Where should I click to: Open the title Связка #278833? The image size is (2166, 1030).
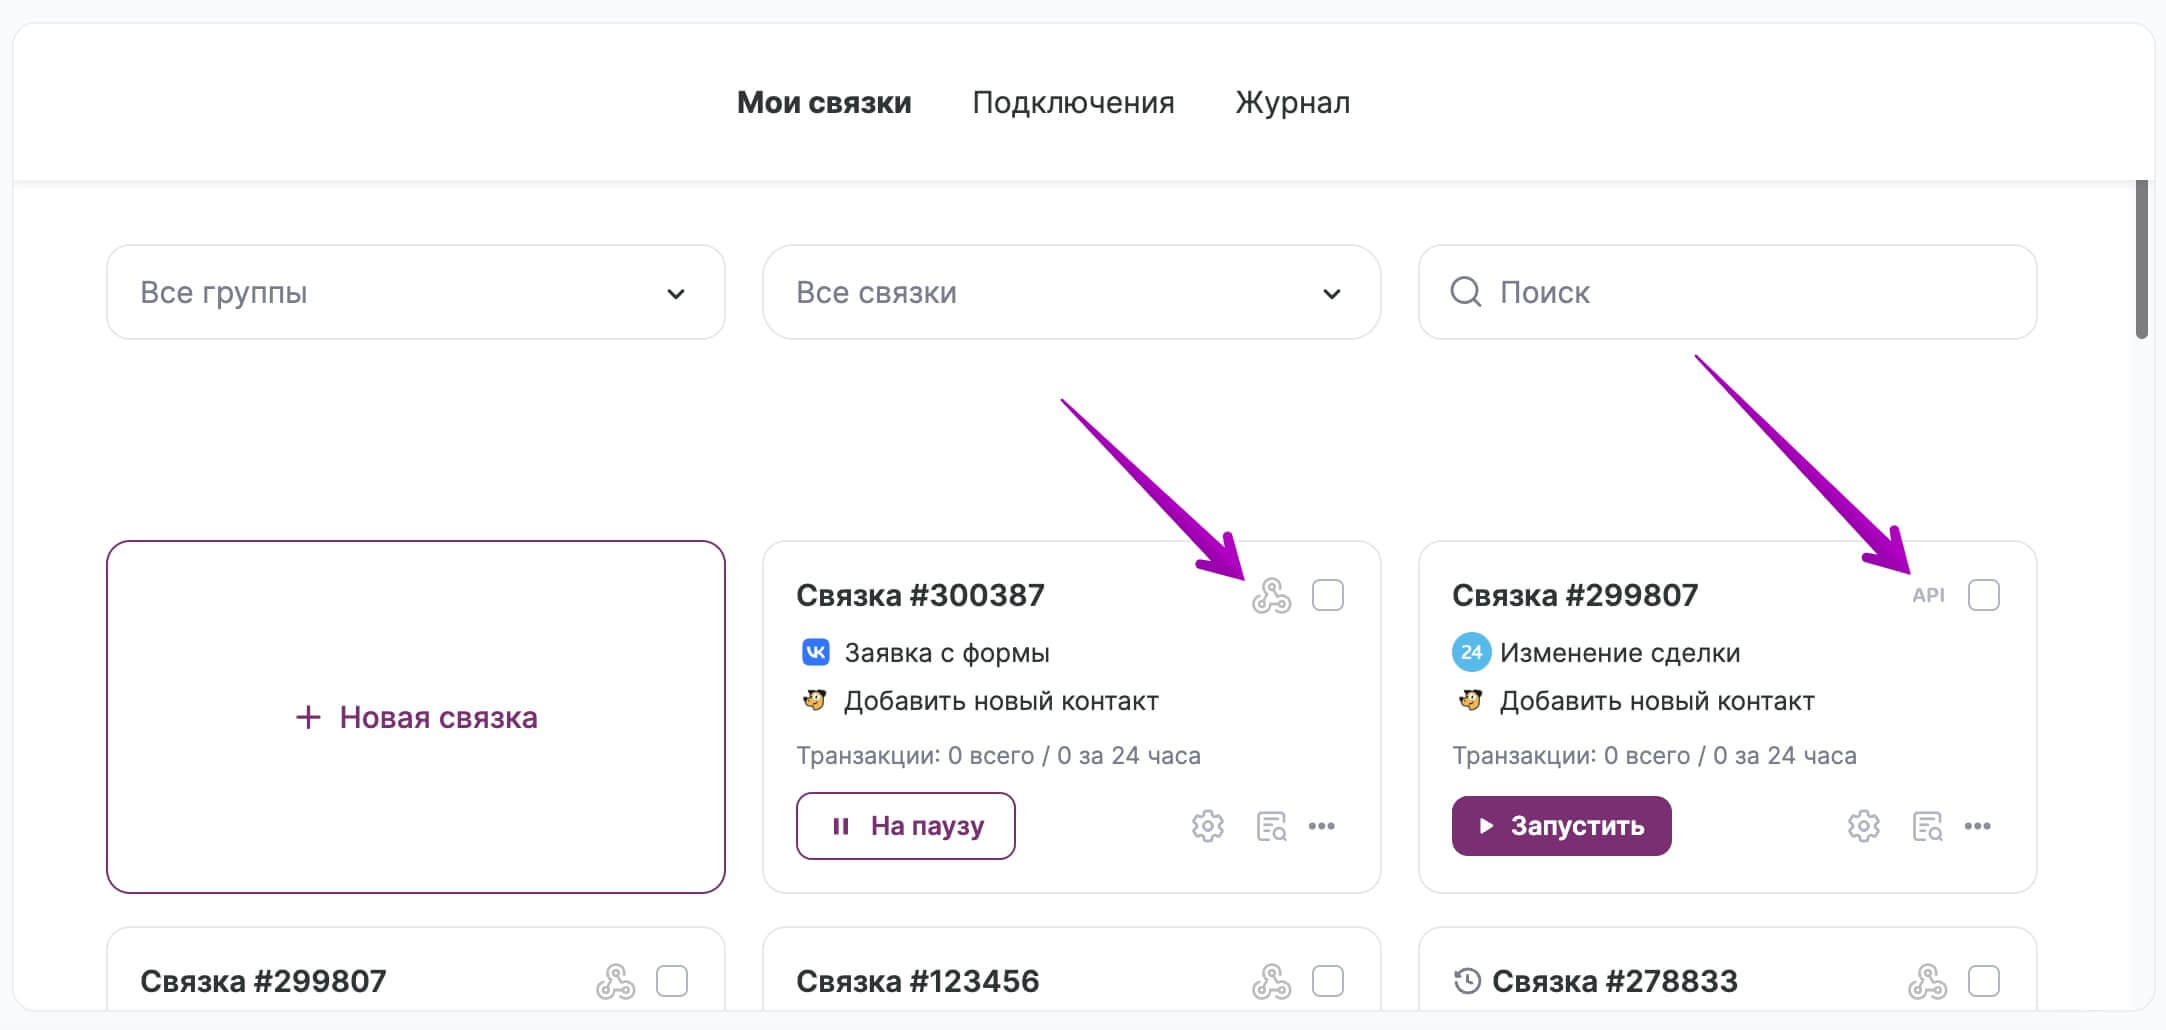[x=1615, y=981]
